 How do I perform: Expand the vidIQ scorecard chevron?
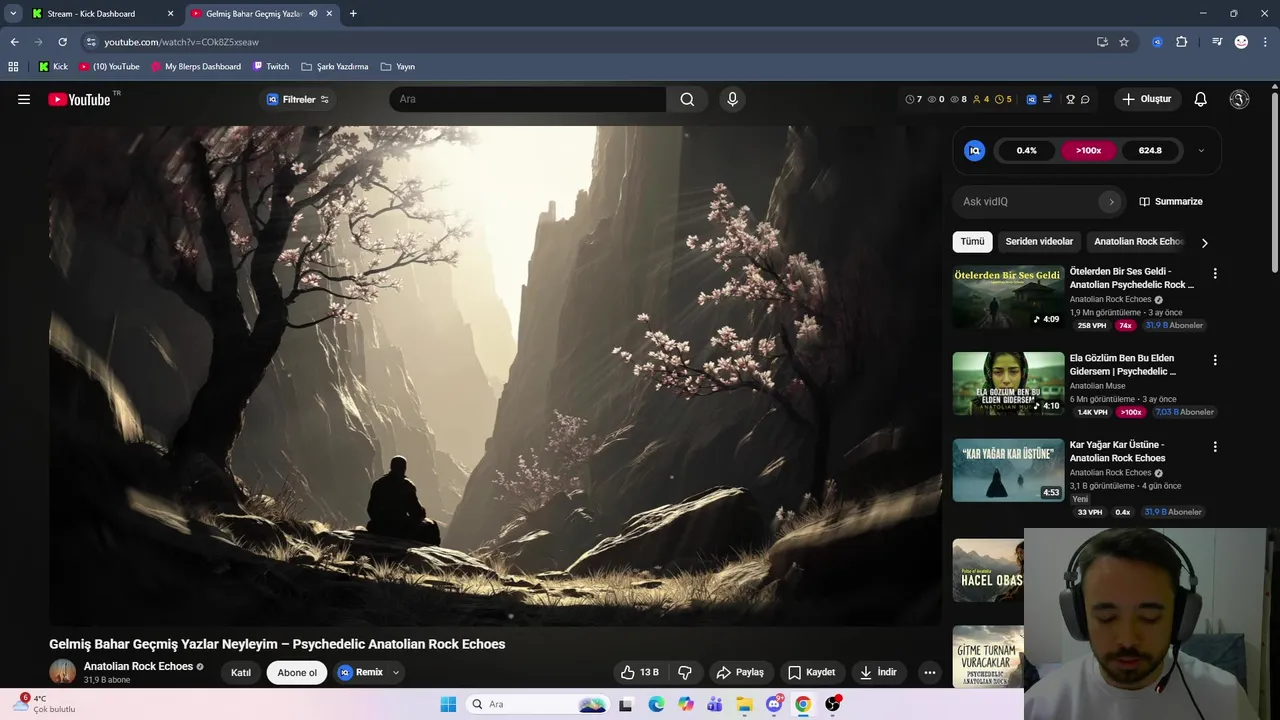(x=1201, y=151)
